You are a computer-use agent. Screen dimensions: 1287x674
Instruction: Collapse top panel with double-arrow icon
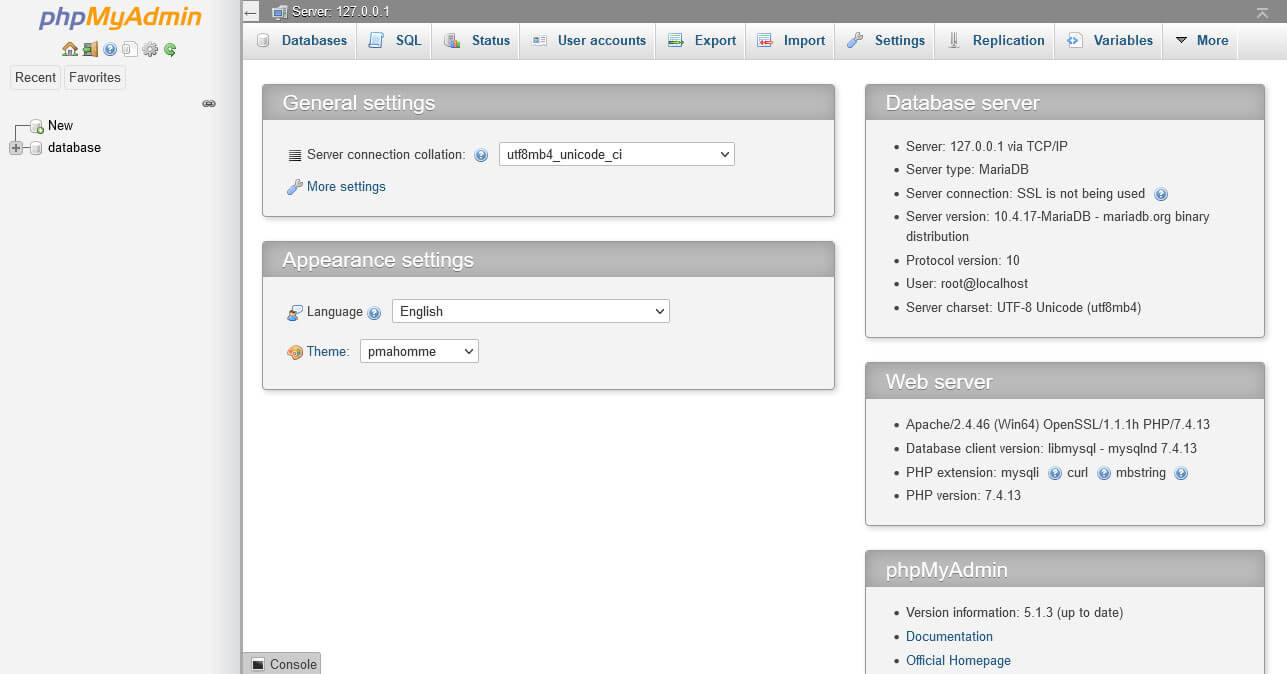pyautogui.click(x=1262, y=12)
